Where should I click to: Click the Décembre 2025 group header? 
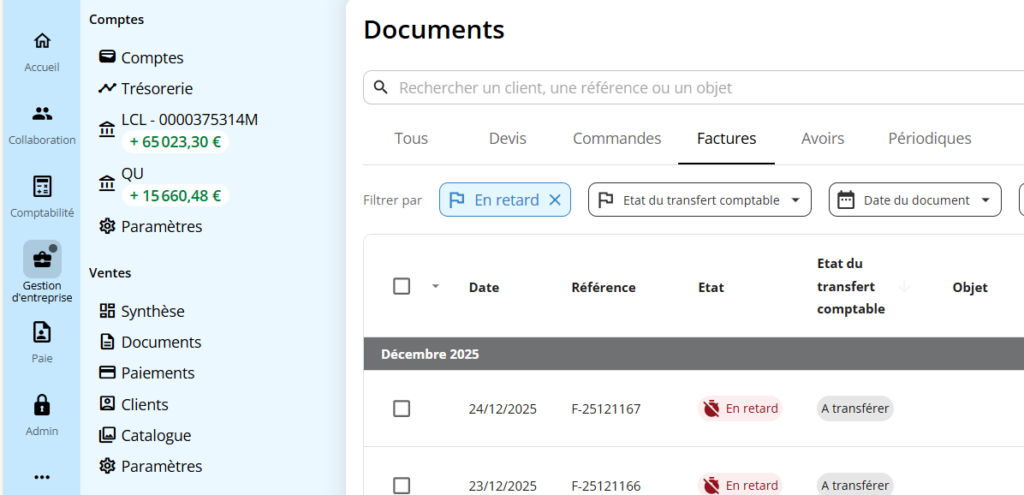coord(694,354)
